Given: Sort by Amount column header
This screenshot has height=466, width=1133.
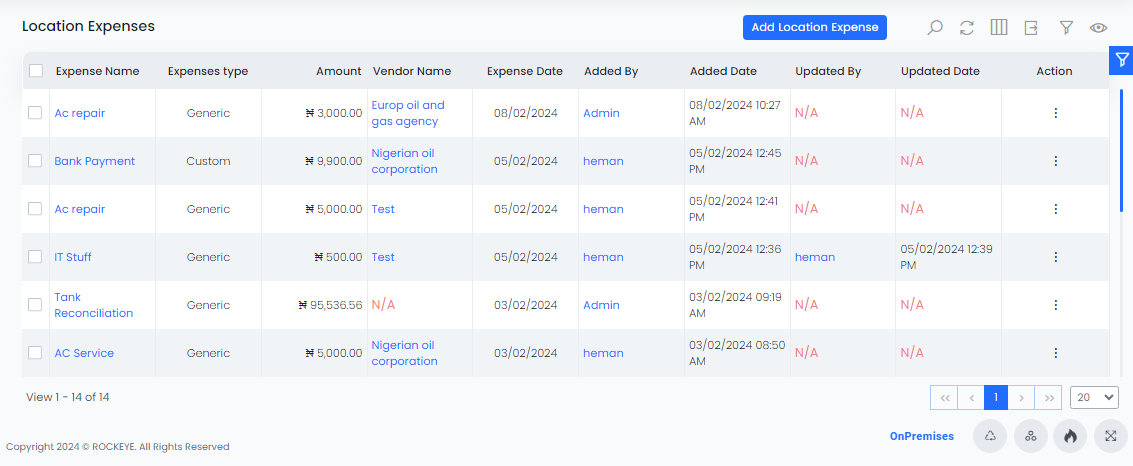Looking at the screenshot, I should pyautogui.click(x=338, y=71).
